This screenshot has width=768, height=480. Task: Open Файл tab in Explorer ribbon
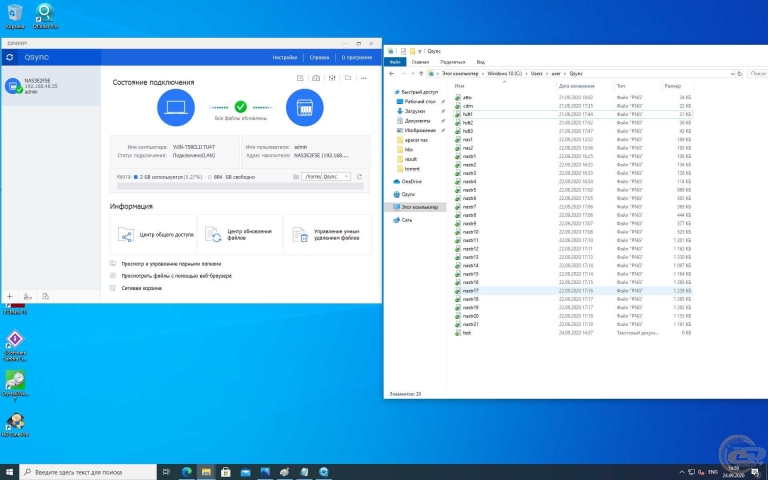click(x=395, y=62)
